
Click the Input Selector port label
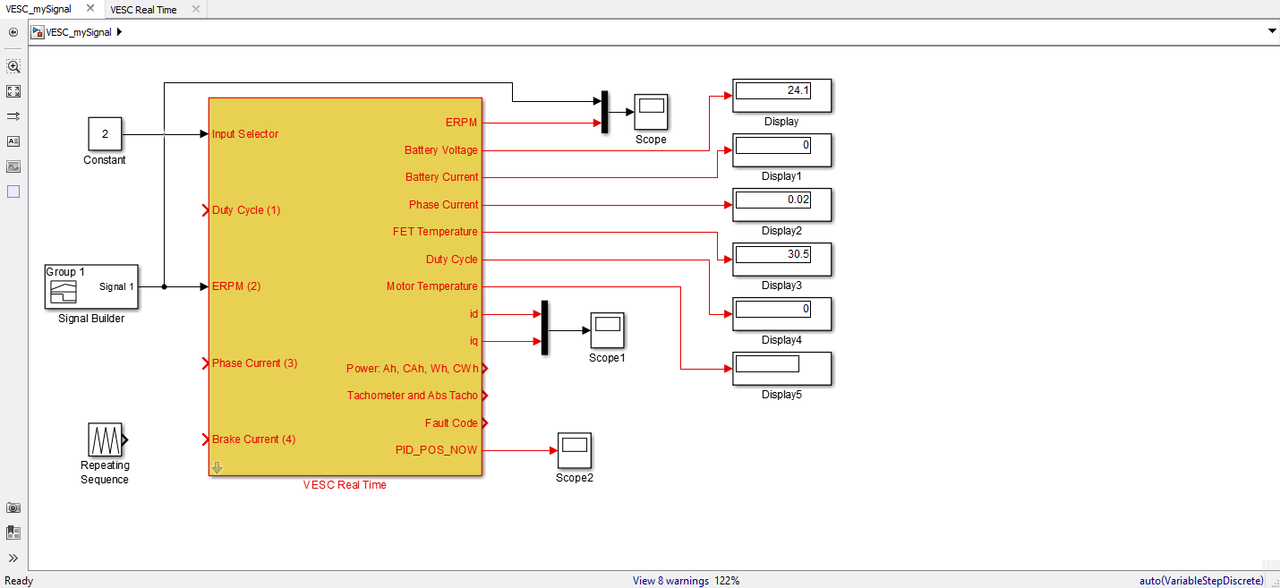coord(245,134)
